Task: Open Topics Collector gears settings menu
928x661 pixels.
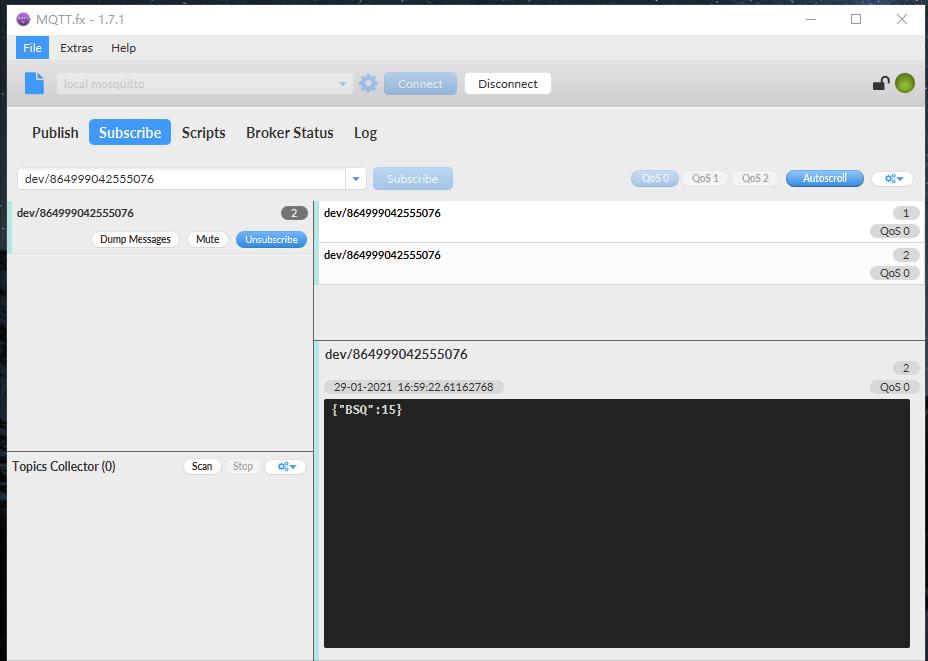Action: point(285,467)
